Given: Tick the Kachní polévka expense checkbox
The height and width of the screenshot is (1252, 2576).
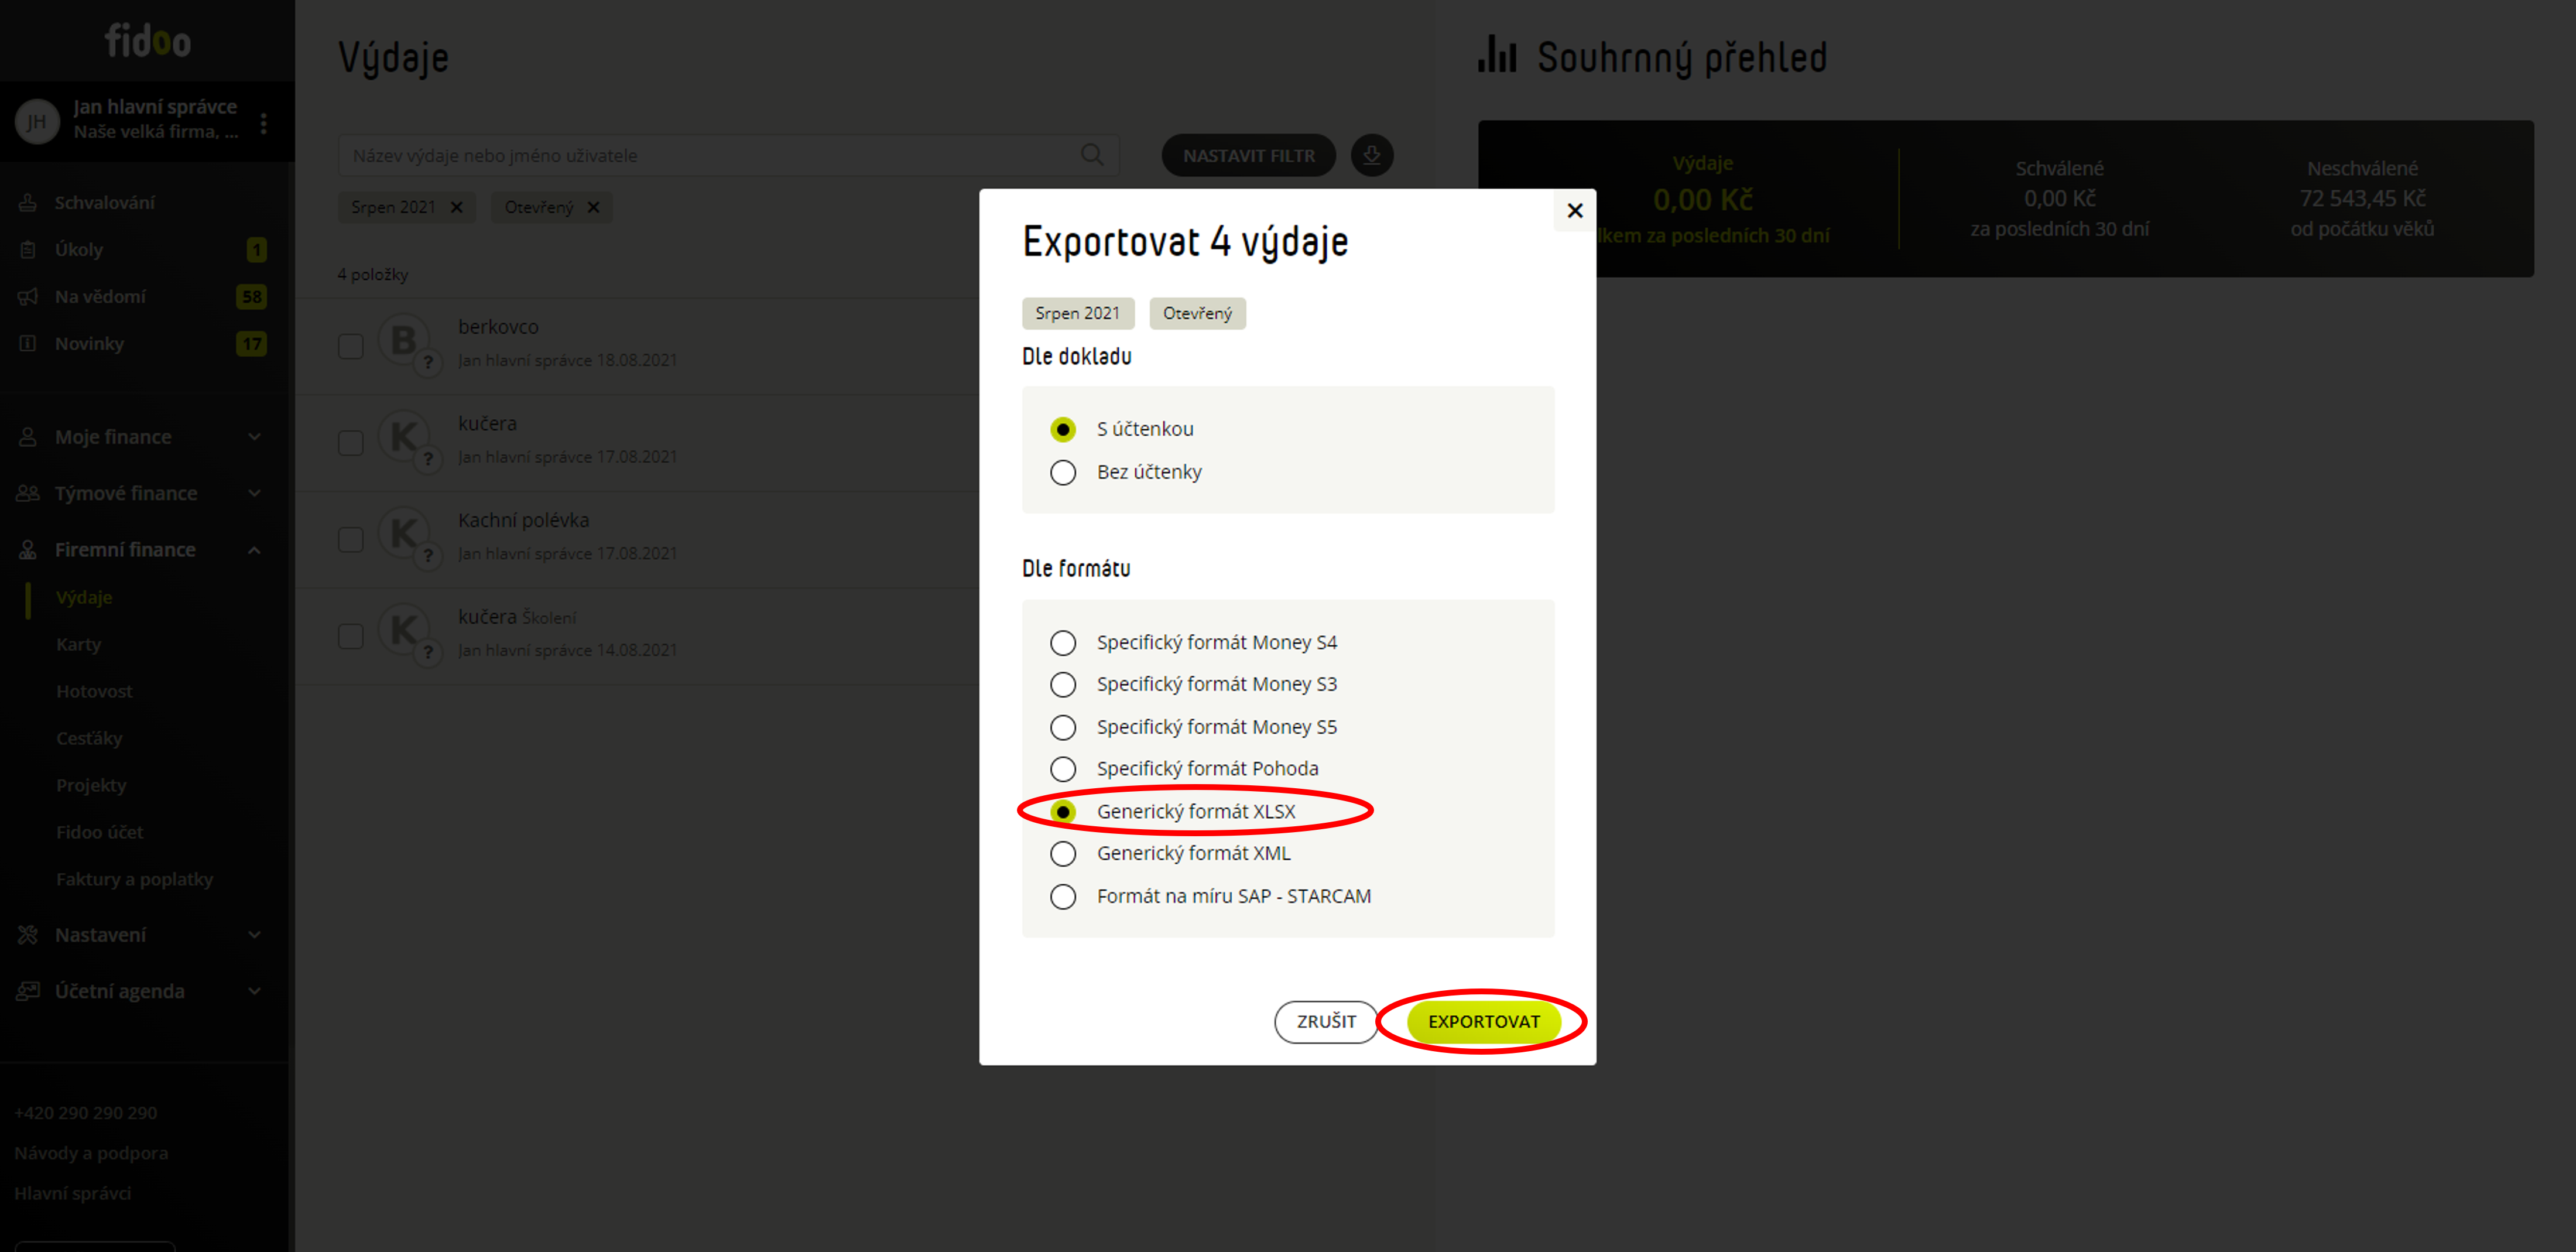Looking at the screenshot, I should pos(350,540).
